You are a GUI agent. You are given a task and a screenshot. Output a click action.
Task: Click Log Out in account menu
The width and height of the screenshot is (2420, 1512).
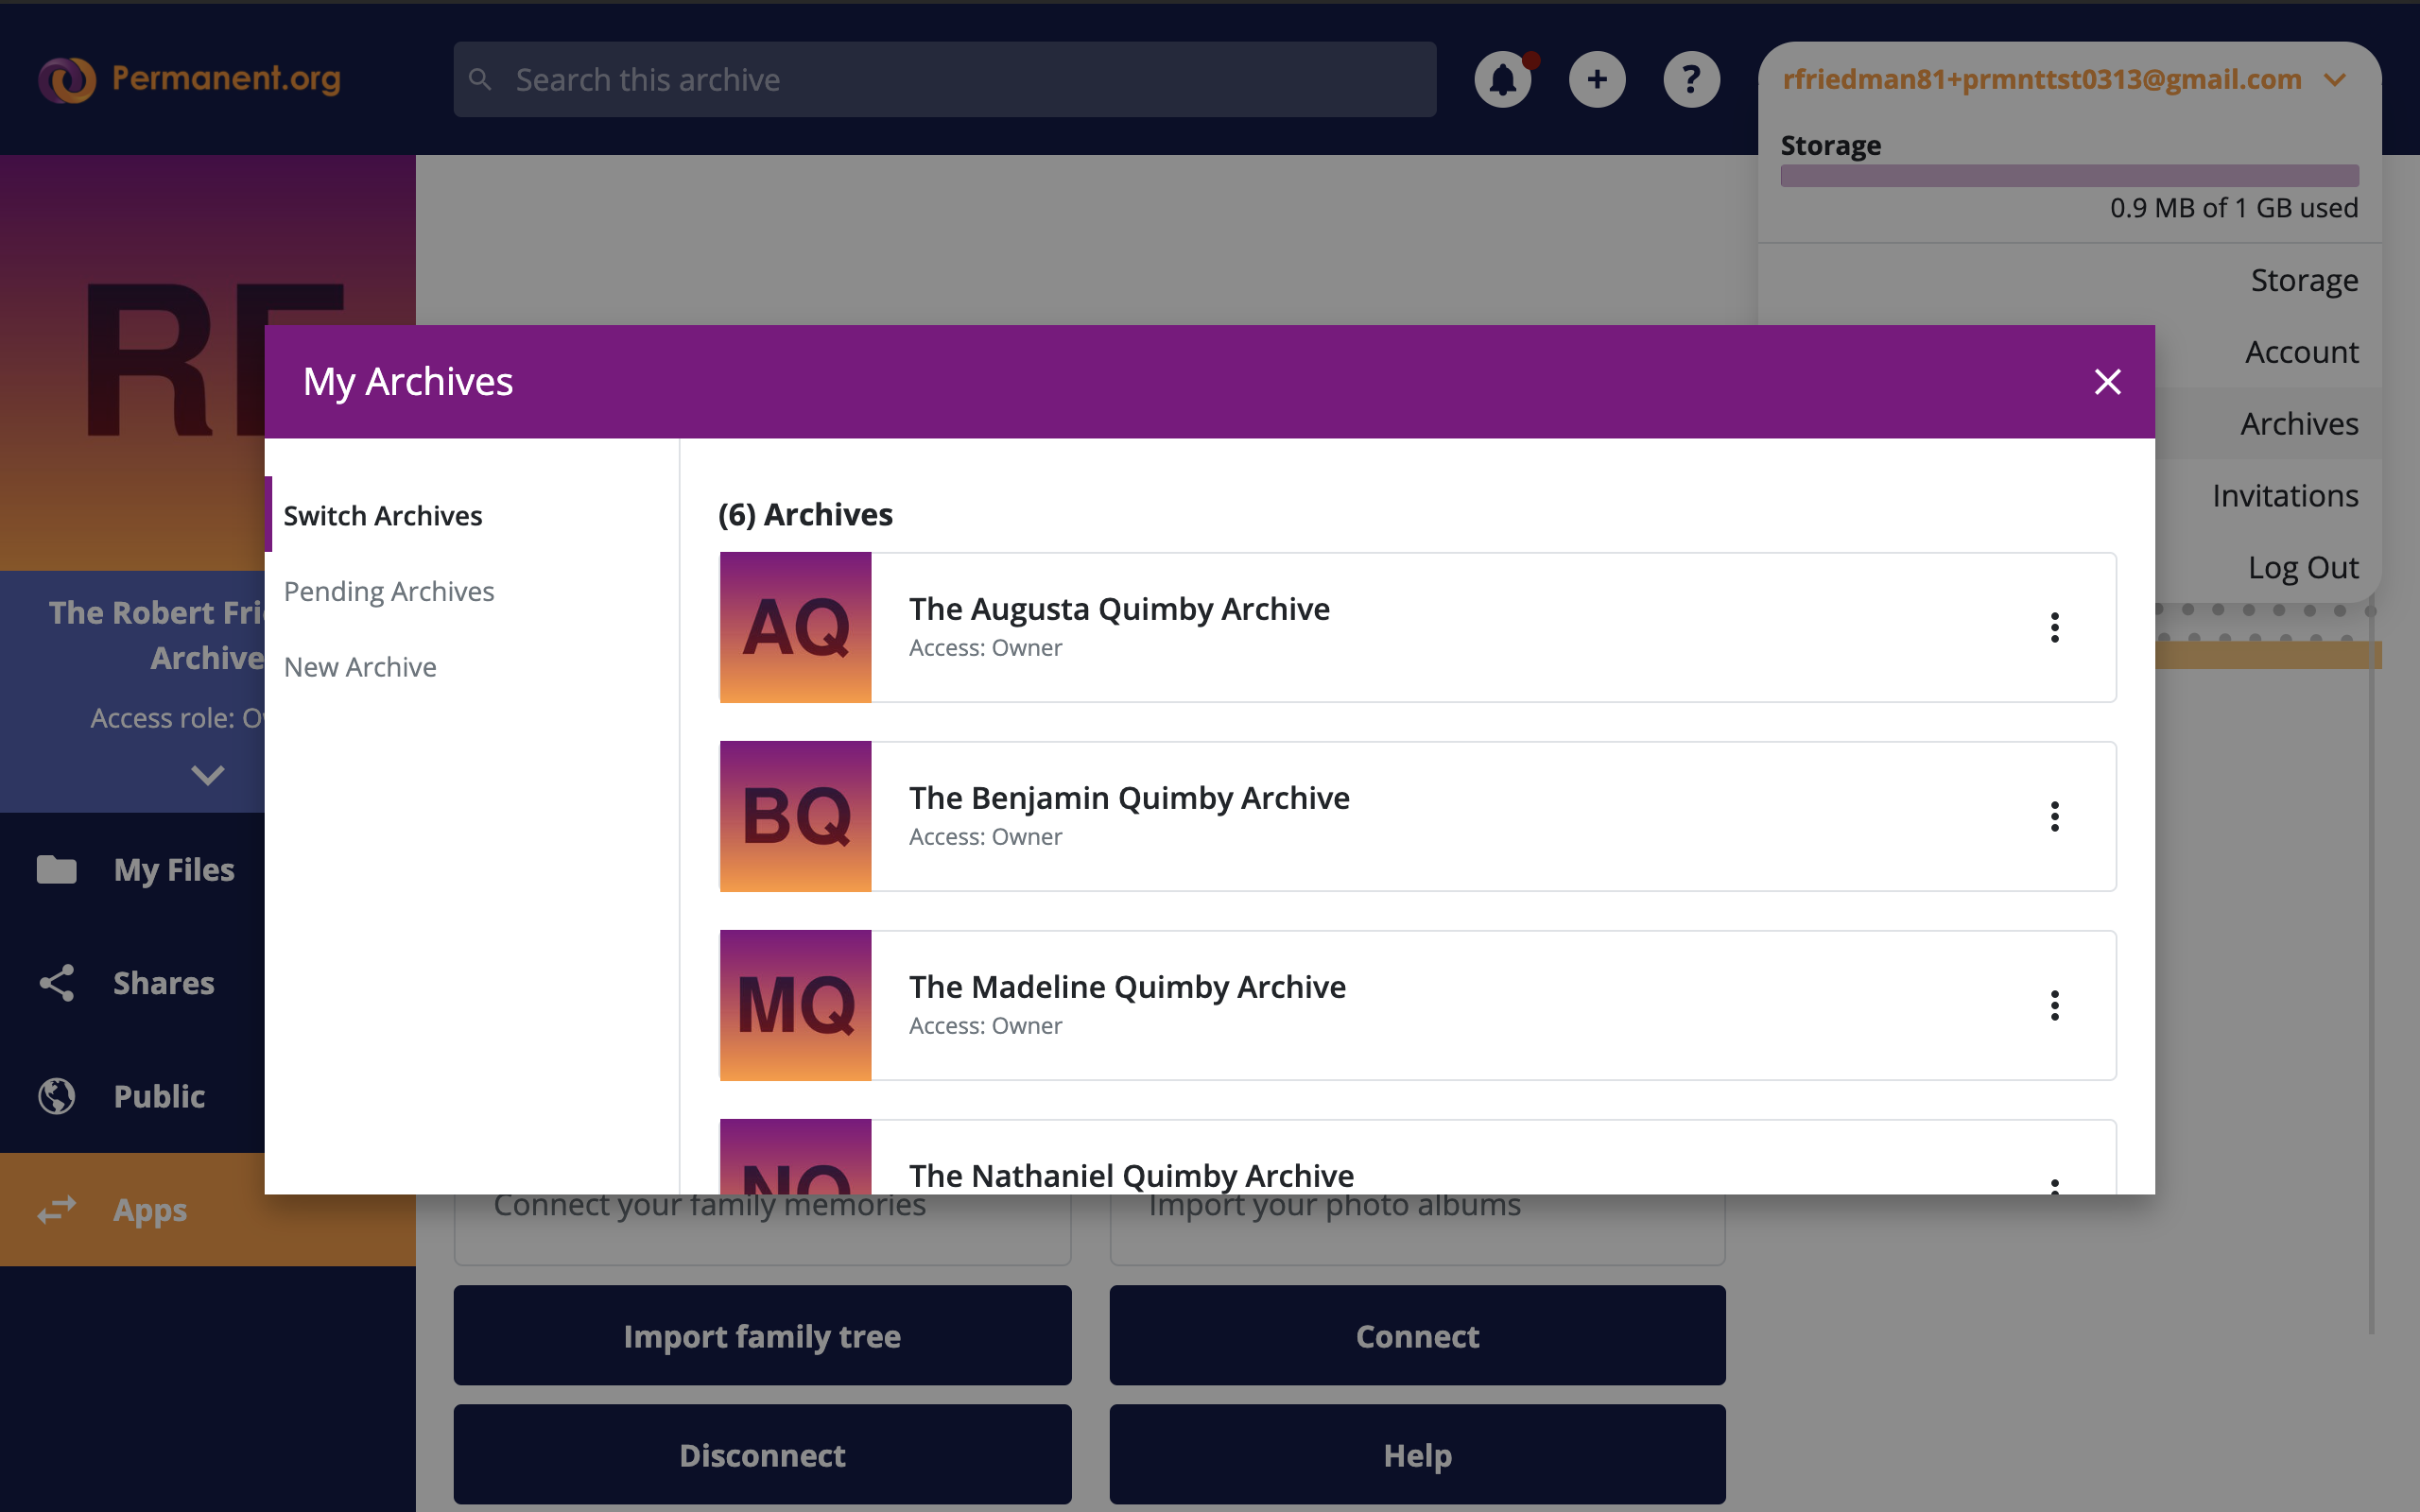coord(2302,567)
